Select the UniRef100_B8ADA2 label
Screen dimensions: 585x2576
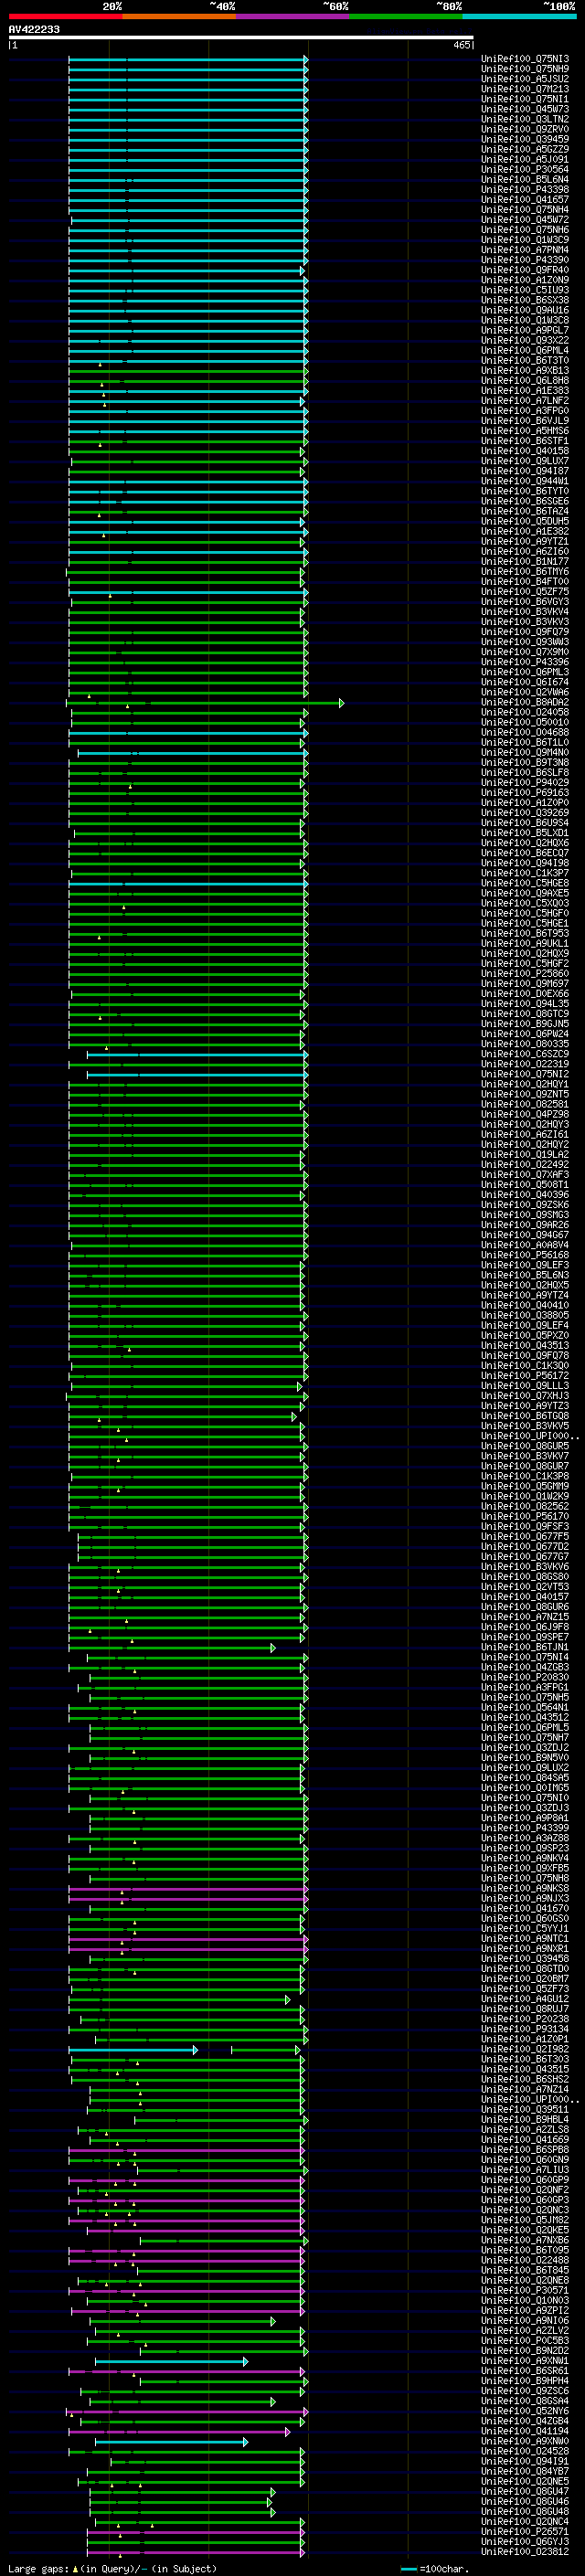click(x=525, y=702)
